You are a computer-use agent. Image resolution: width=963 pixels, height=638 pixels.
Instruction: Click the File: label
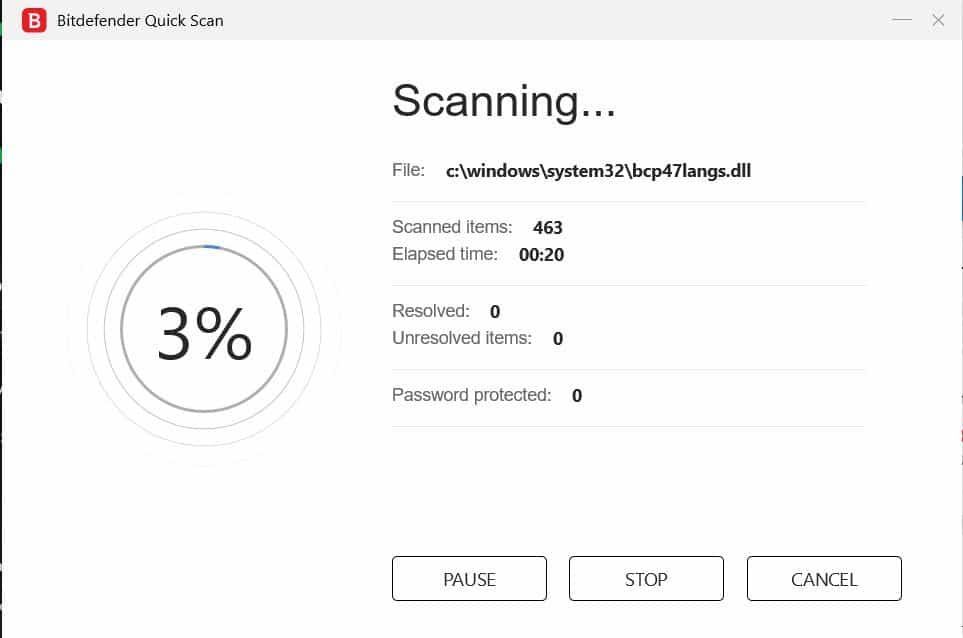click(409, 170)
